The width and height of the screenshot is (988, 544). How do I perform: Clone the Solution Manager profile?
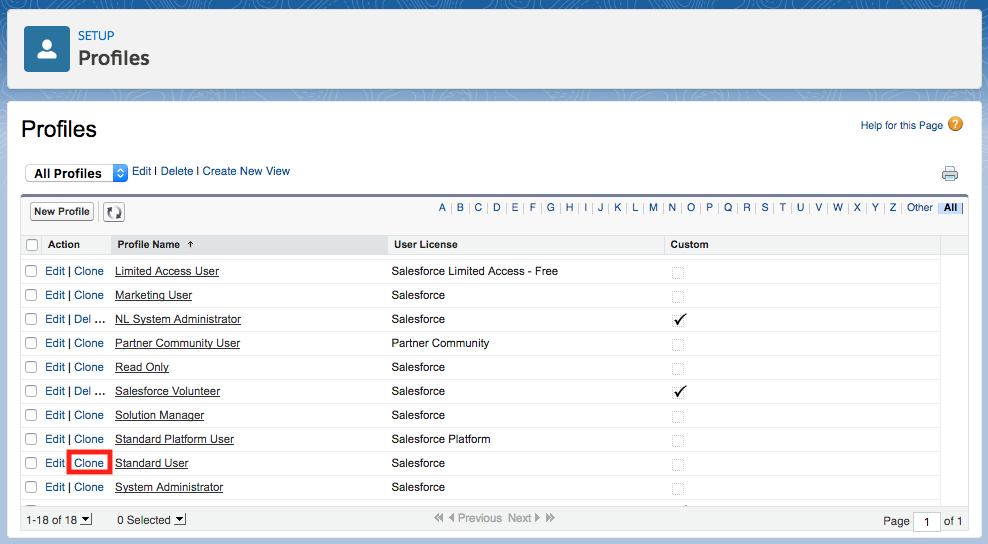(x=89, y=415)
